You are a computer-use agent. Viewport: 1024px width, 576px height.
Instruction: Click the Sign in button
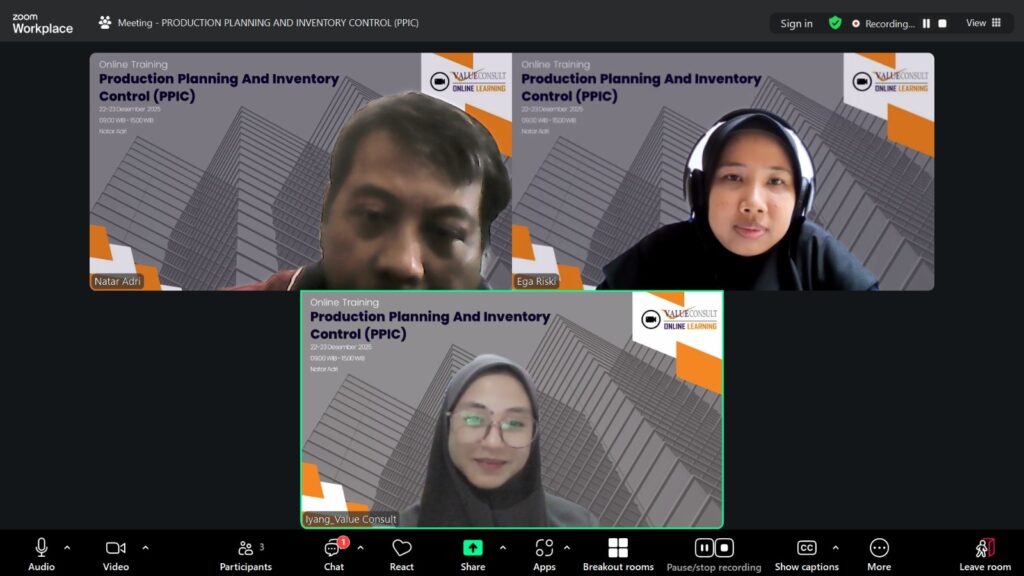click(x=796, y=22)
